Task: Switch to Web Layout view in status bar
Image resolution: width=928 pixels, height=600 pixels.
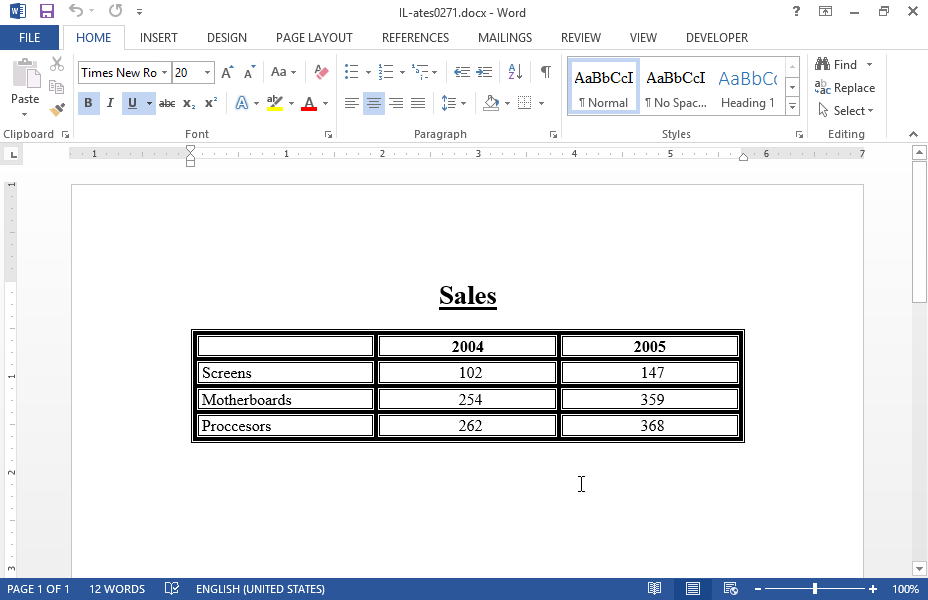Action: 730,589
